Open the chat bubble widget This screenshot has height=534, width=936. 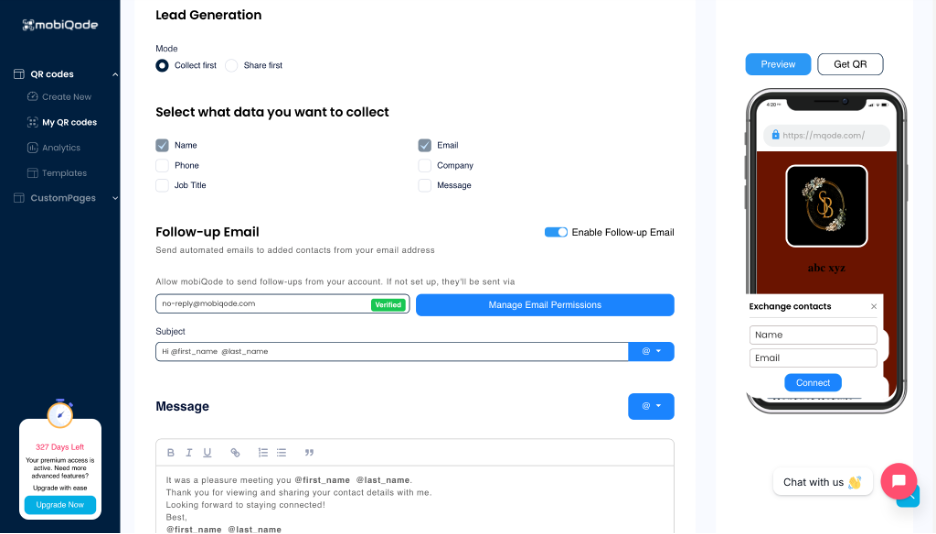pos(898,481)
